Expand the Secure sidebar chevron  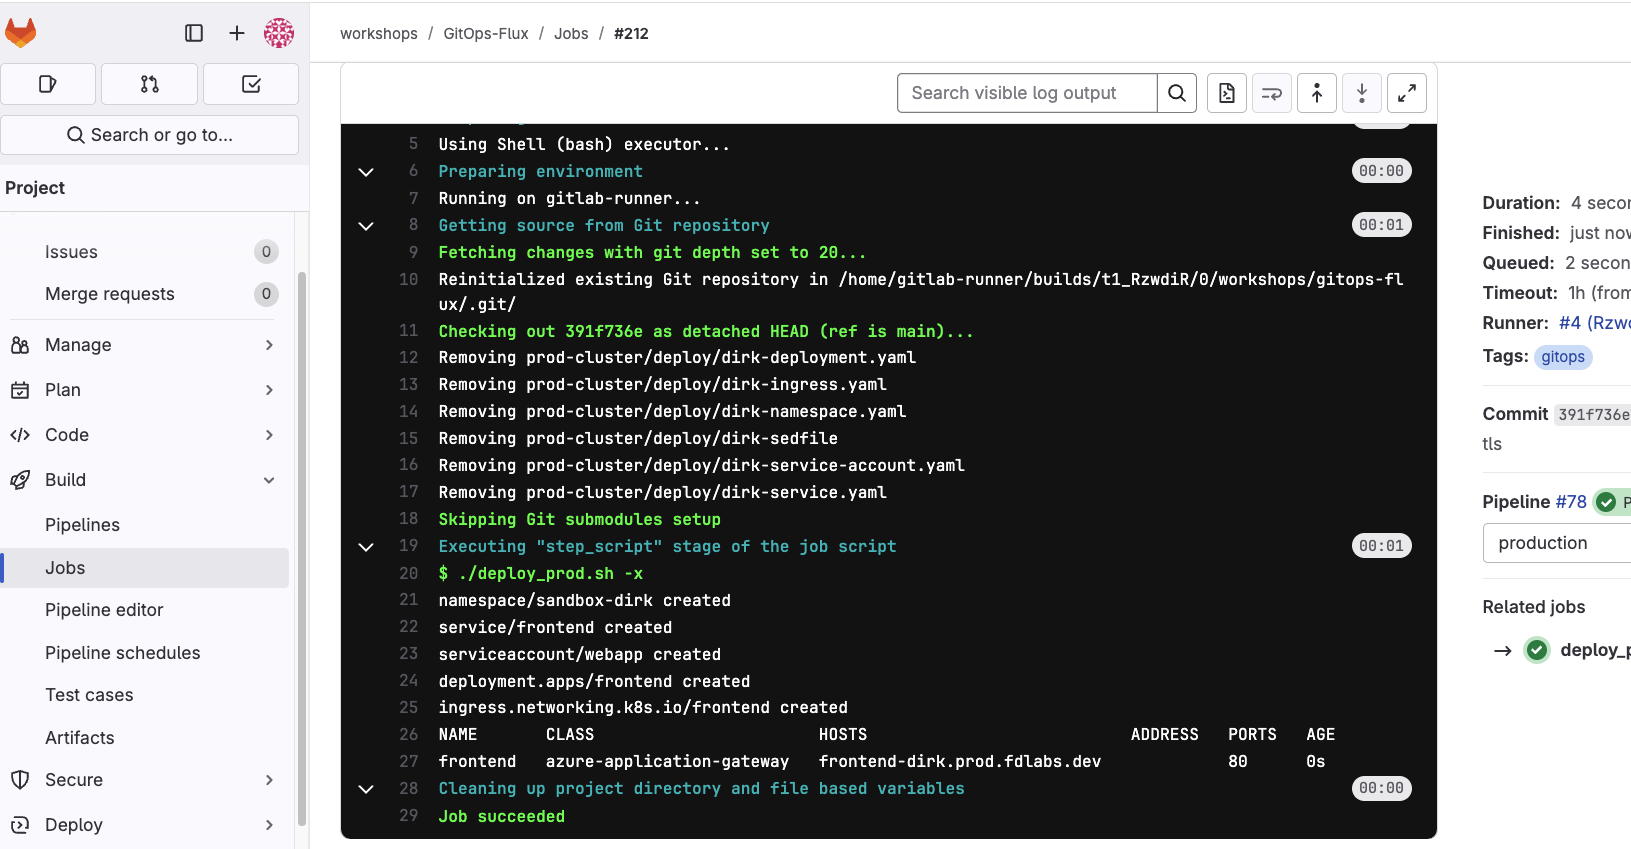[269, 780]
